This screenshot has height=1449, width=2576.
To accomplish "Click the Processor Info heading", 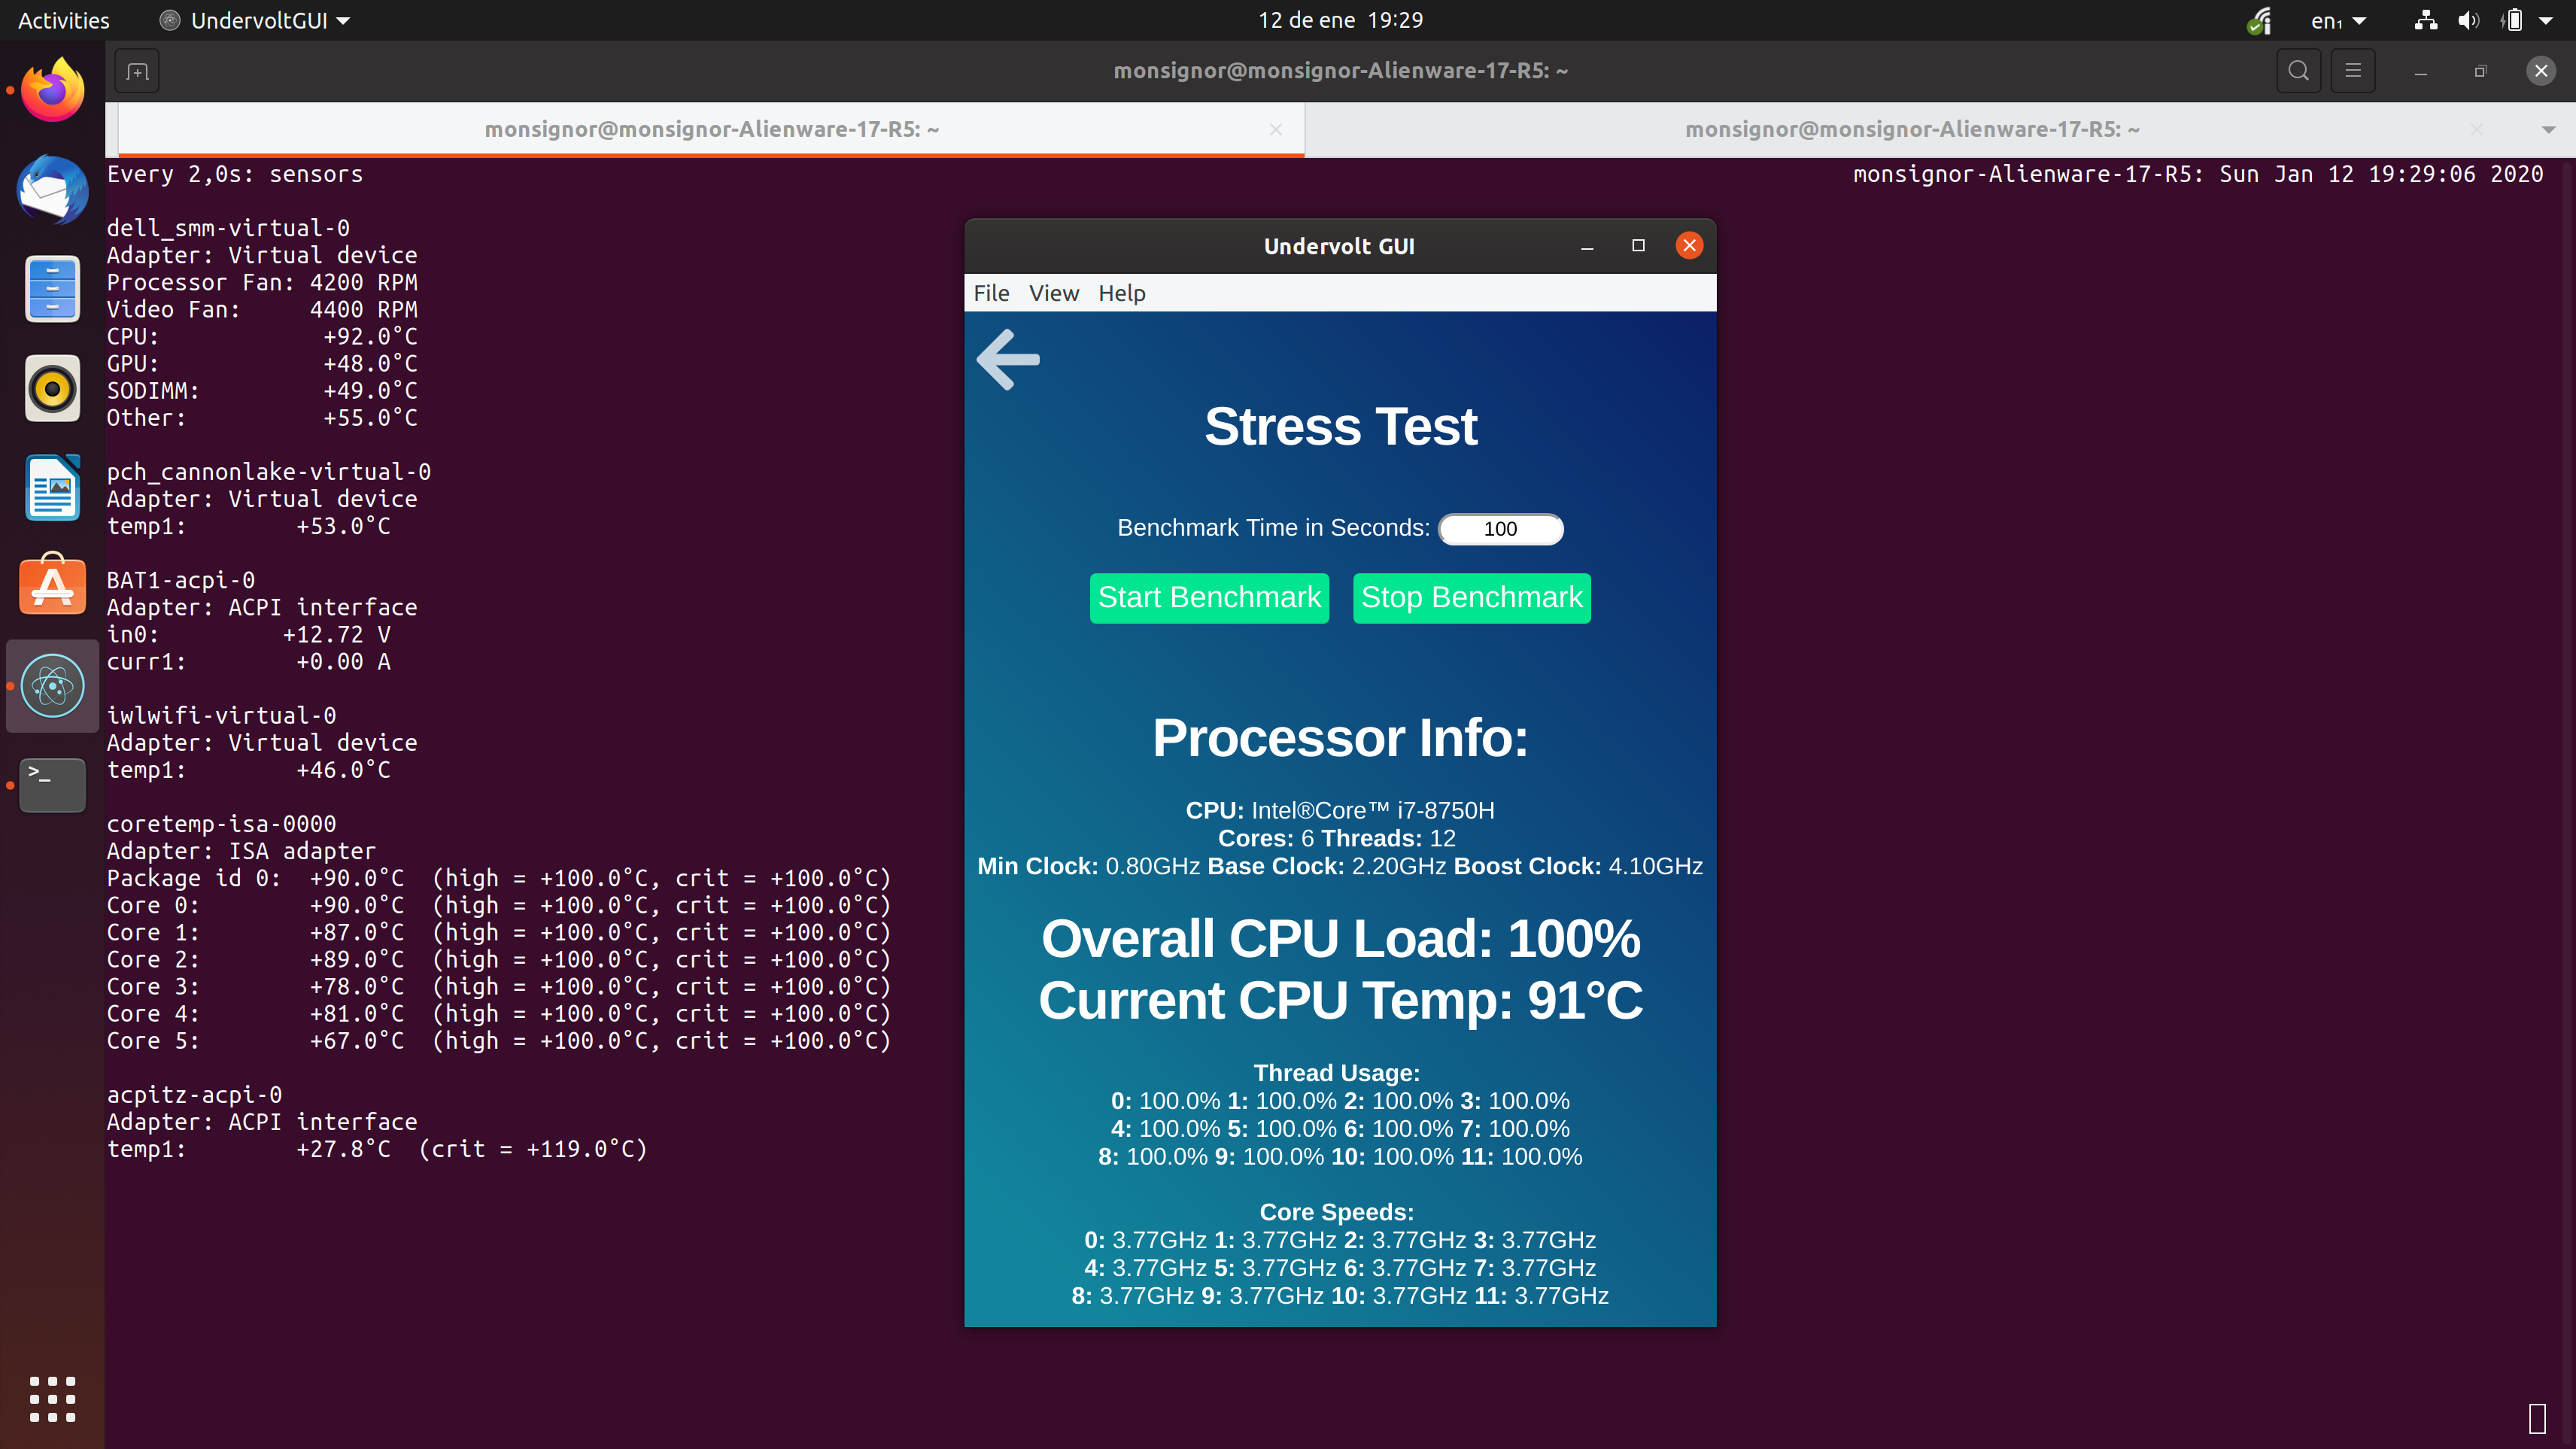I will 1340,738.
